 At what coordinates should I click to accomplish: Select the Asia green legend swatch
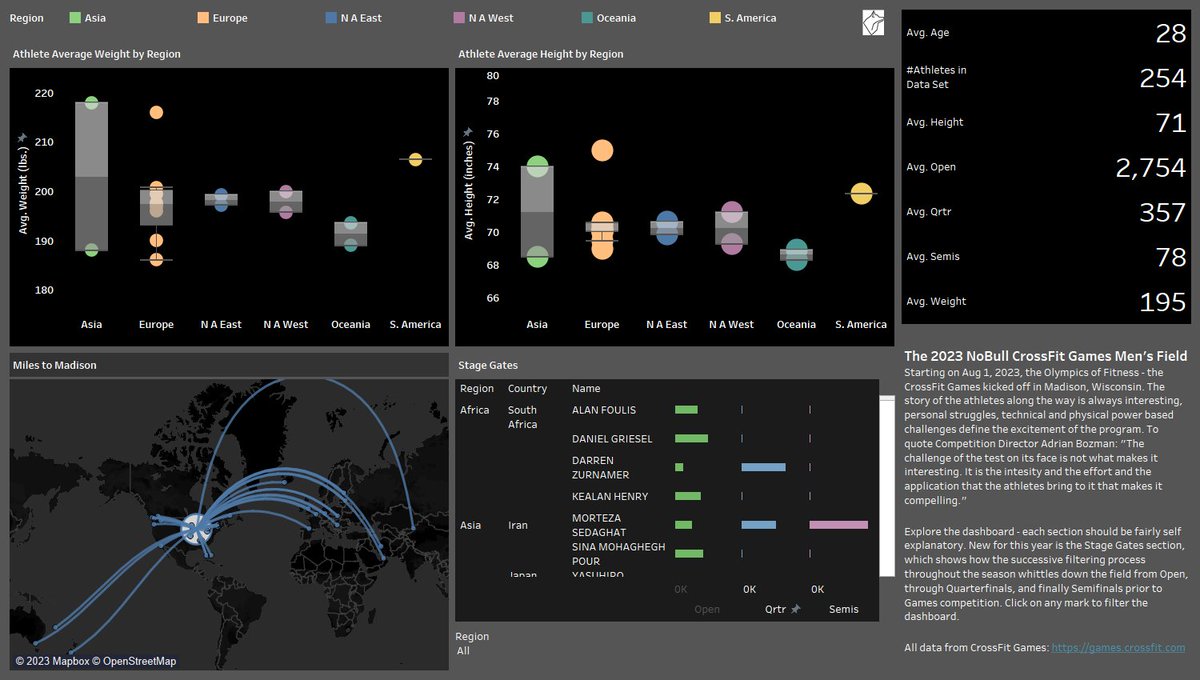(x=75, y=18)
